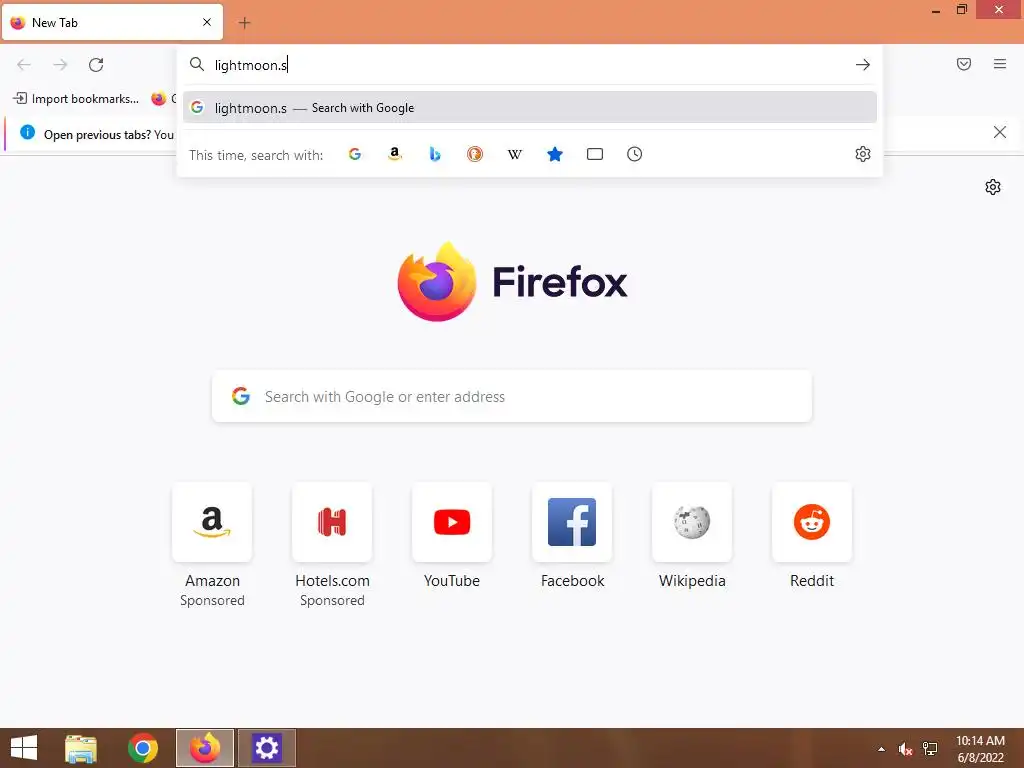Search open tabs using the tab icon
1024x768 pixels.
point(594,154)
